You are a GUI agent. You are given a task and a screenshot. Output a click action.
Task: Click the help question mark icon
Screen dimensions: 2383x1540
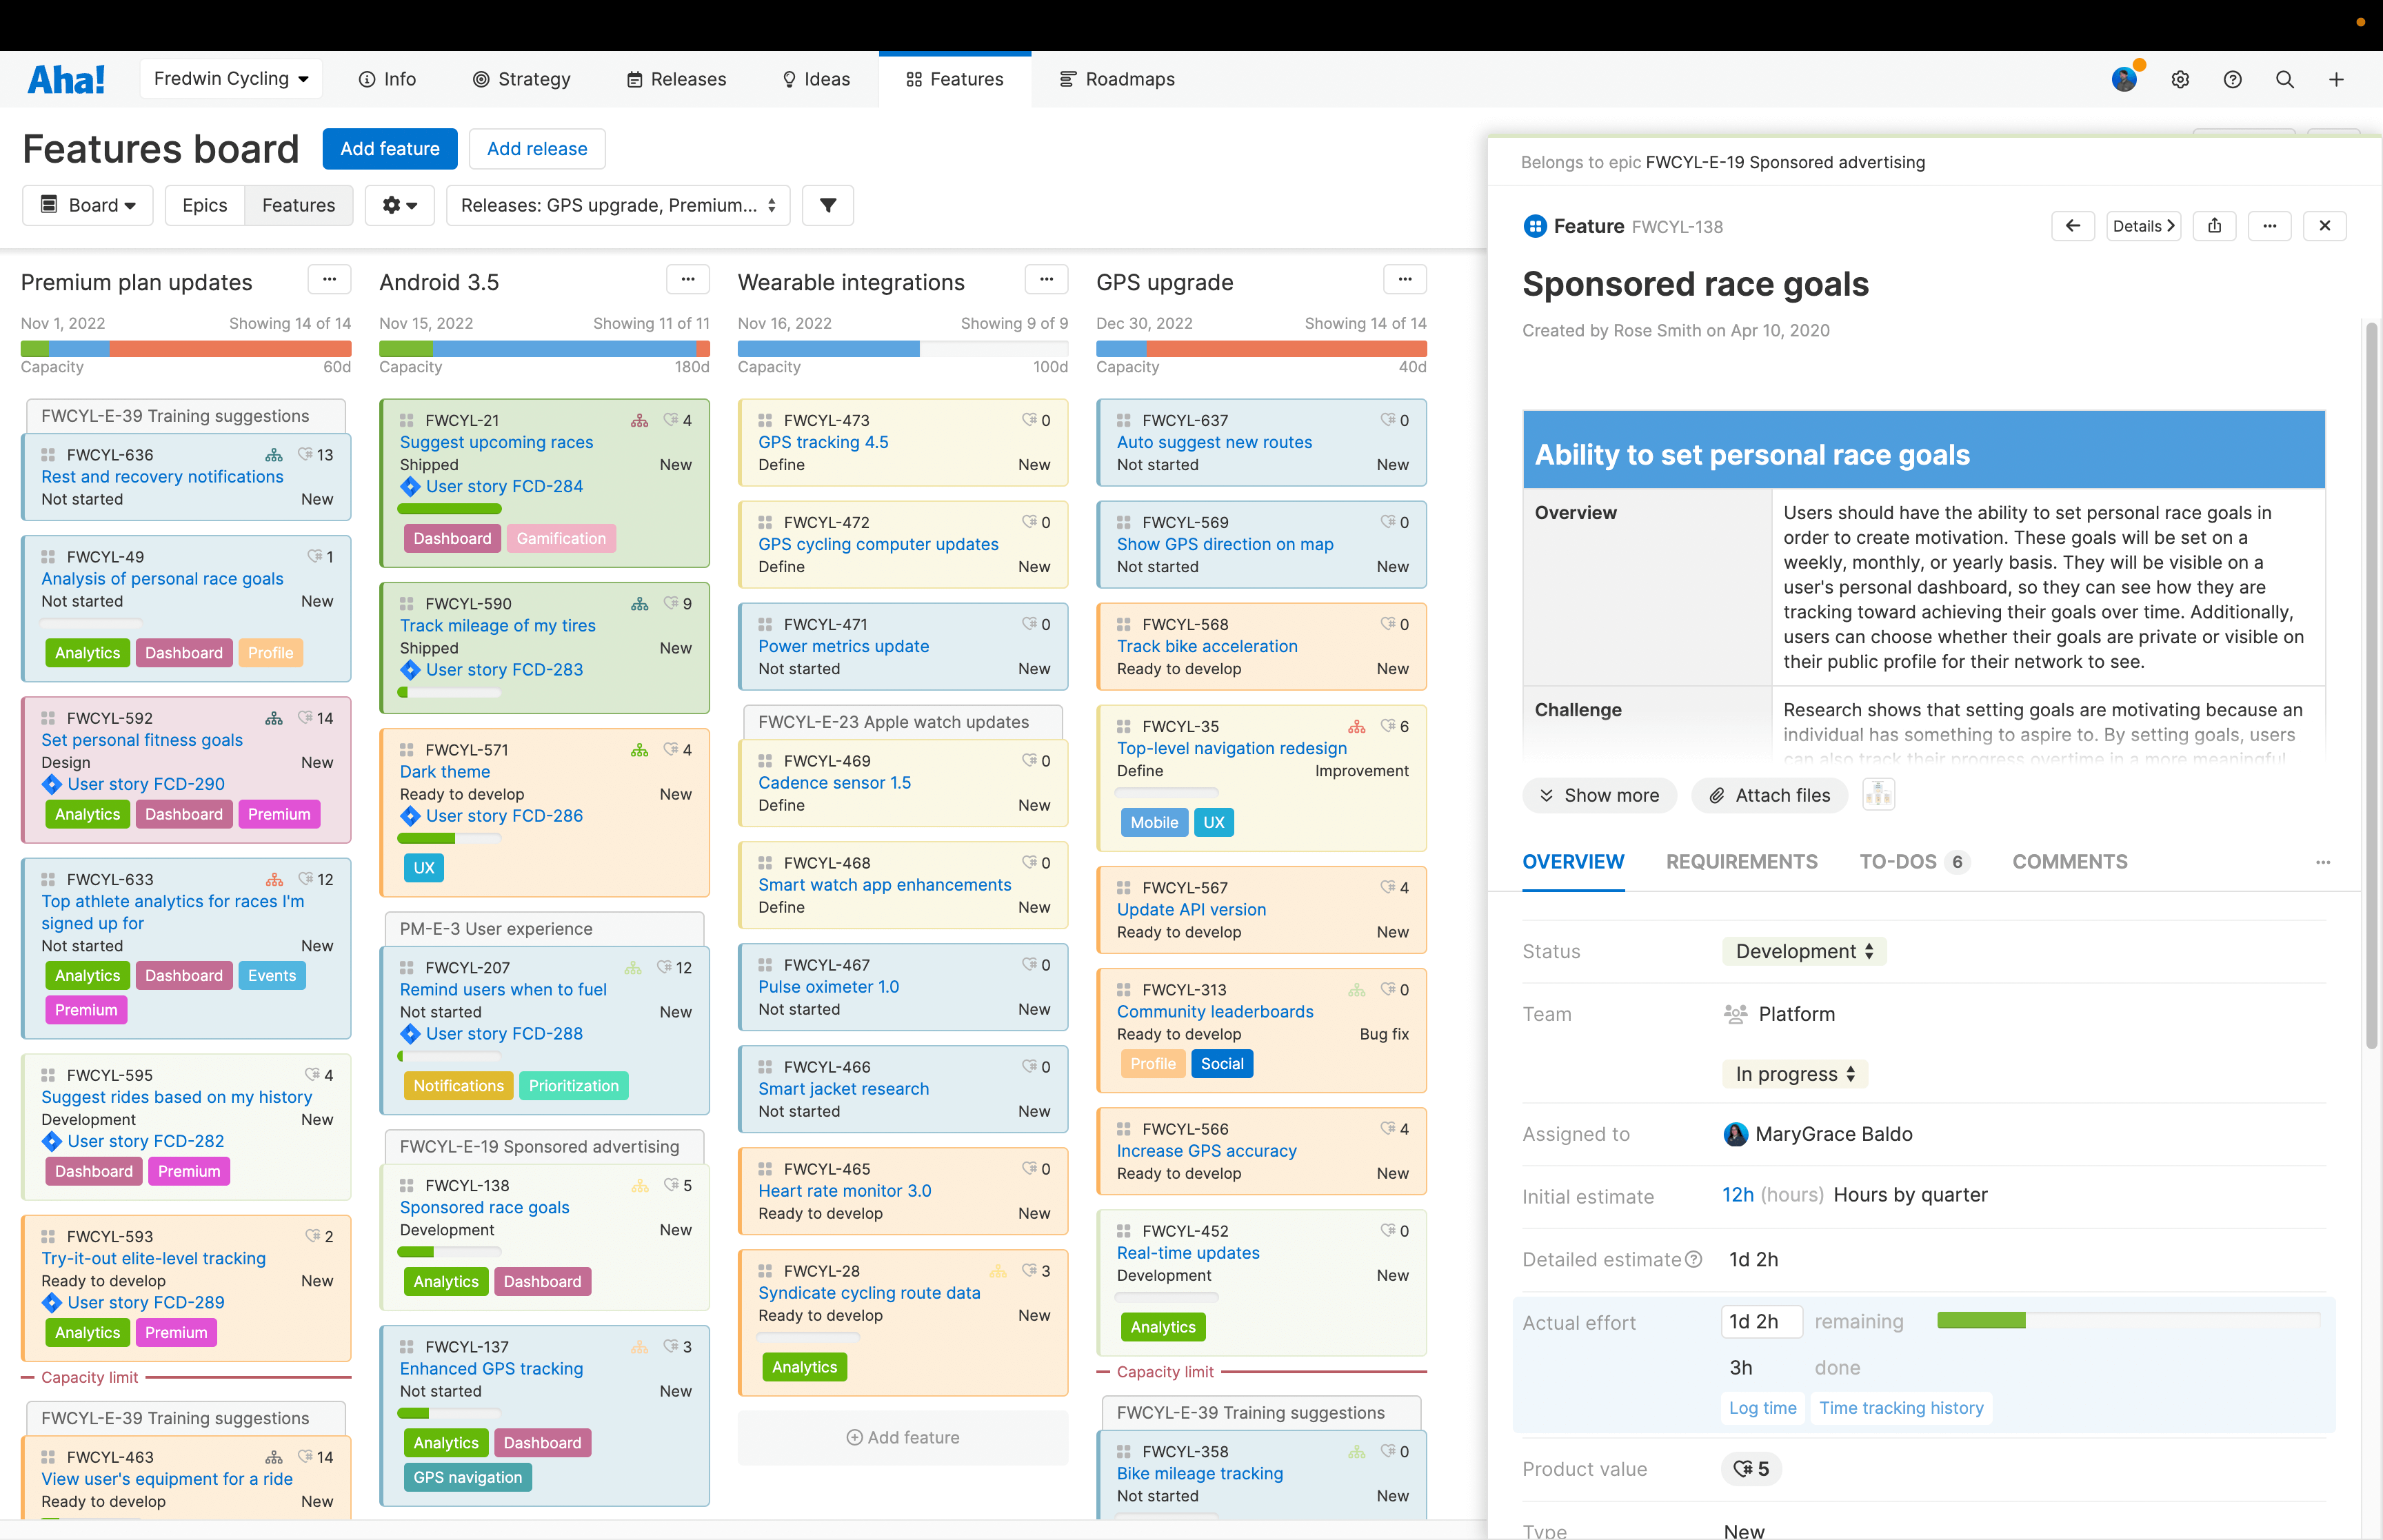pyautogui.click(x=2233, y=79)
